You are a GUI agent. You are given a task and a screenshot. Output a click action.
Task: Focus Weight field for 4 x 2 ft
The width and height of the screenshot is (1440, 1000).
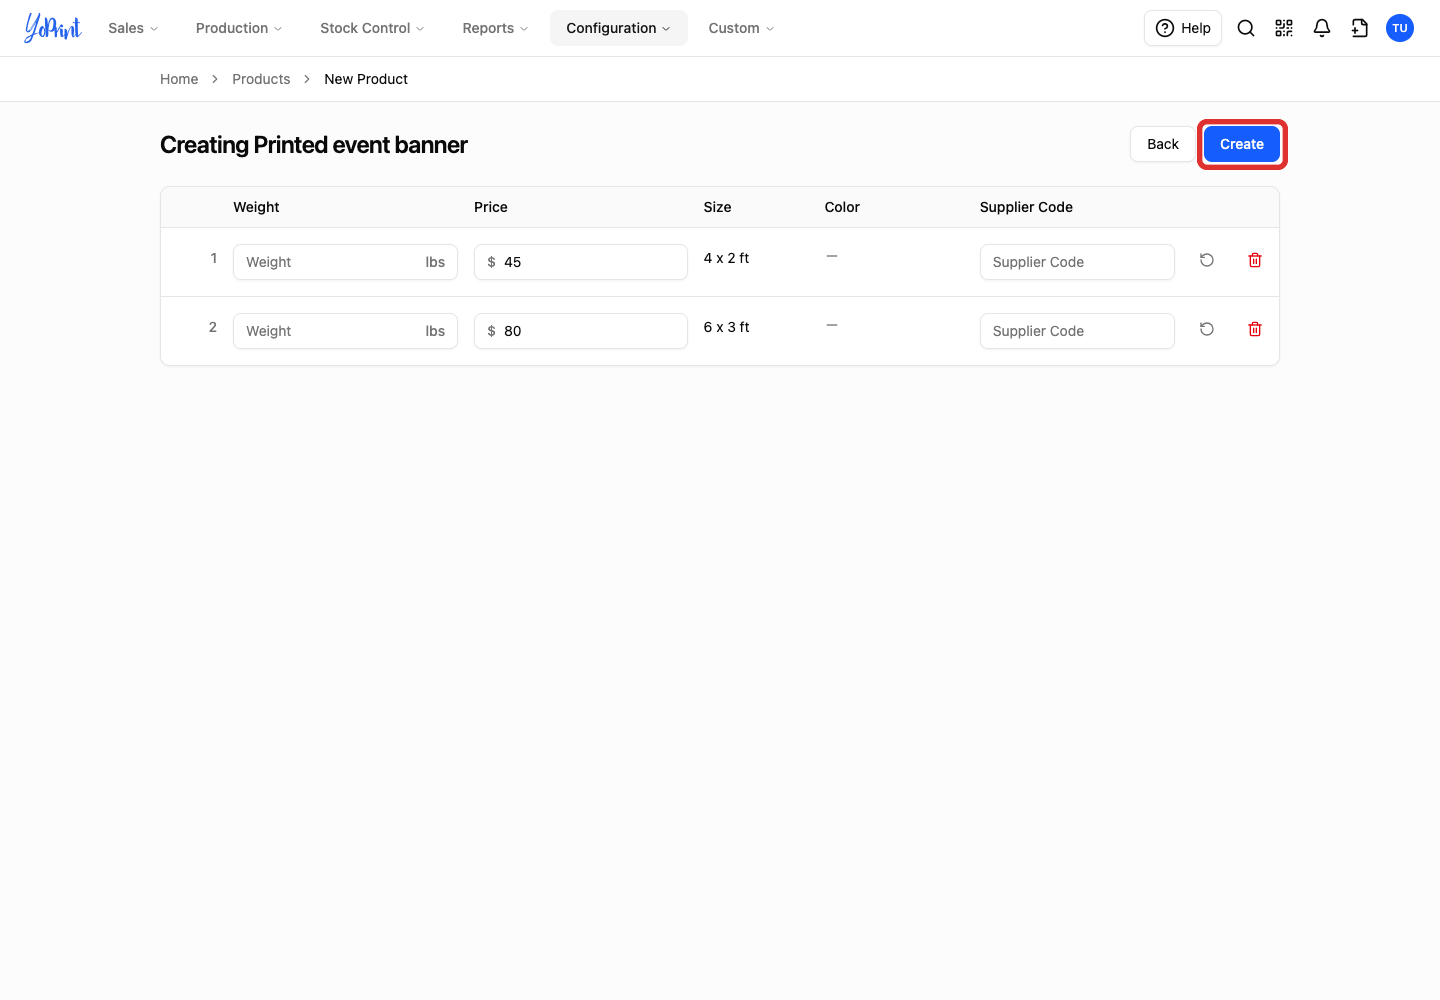coord(345,262)
